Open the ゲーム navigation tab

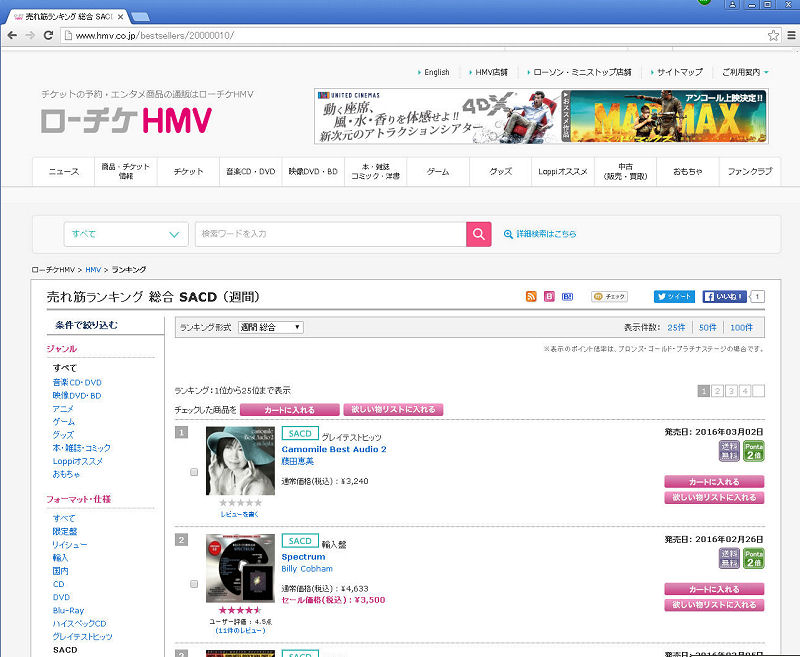tap(438, 171)
